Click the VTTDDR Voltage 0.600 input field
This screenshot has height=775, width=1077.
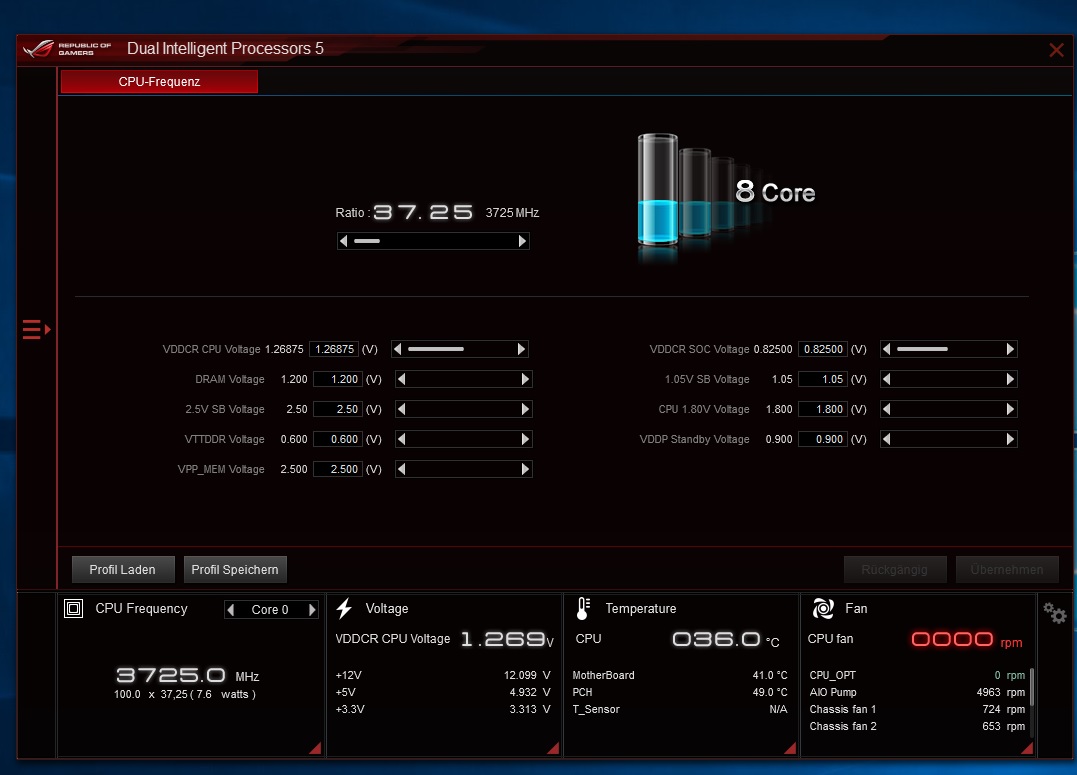[338, 439]
